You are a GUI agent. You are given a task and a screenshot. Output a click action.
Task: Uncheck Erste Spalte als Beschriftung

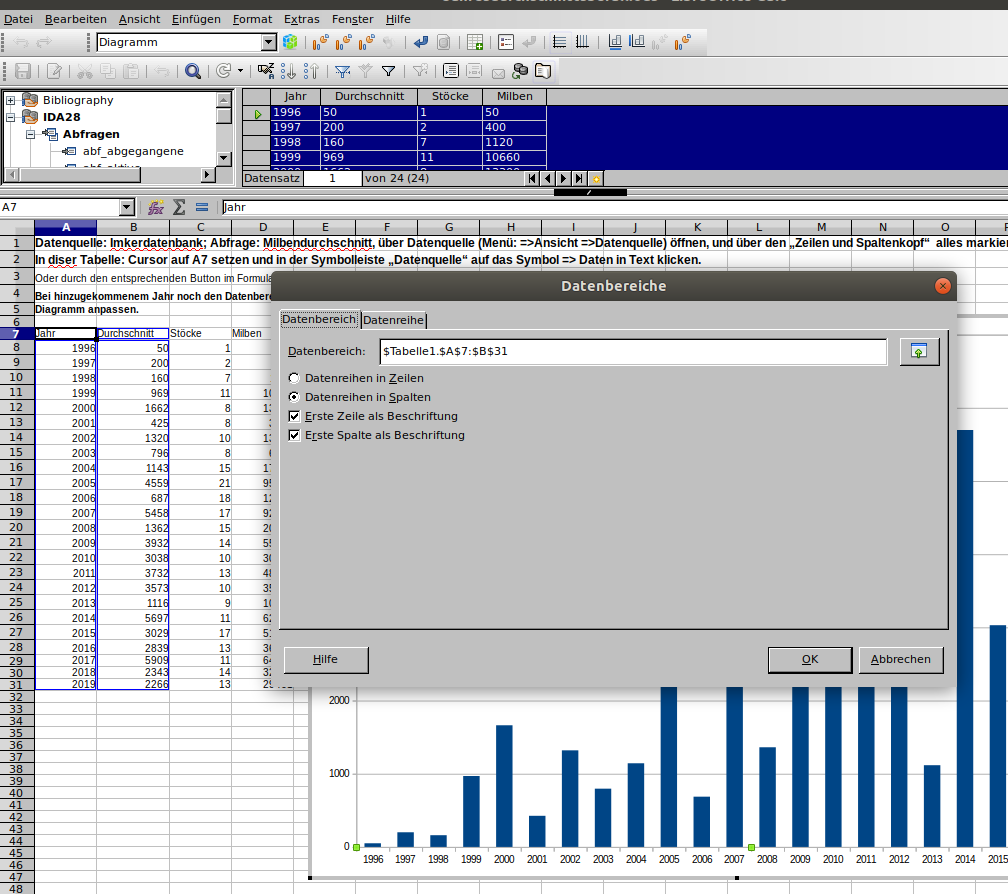tap(294, 436)
